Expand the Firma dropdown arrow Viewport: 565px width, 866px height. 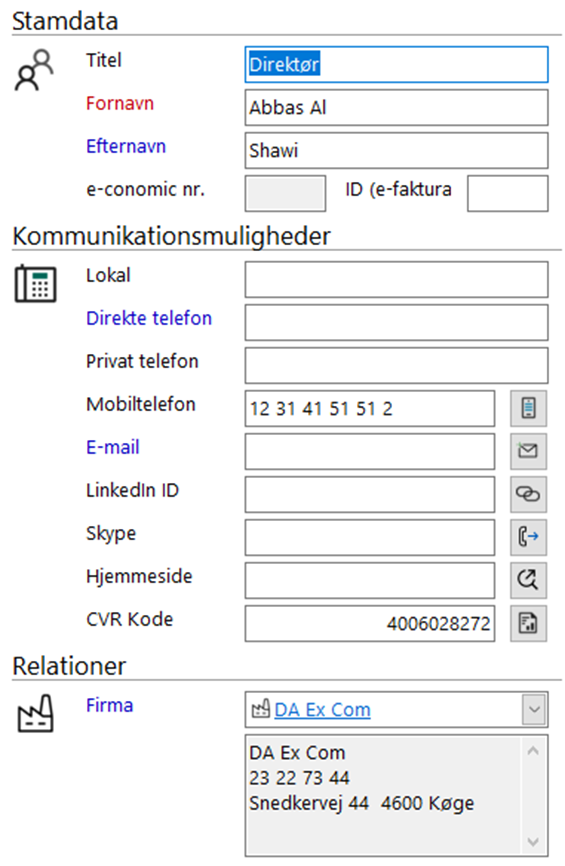click(534, 709)
